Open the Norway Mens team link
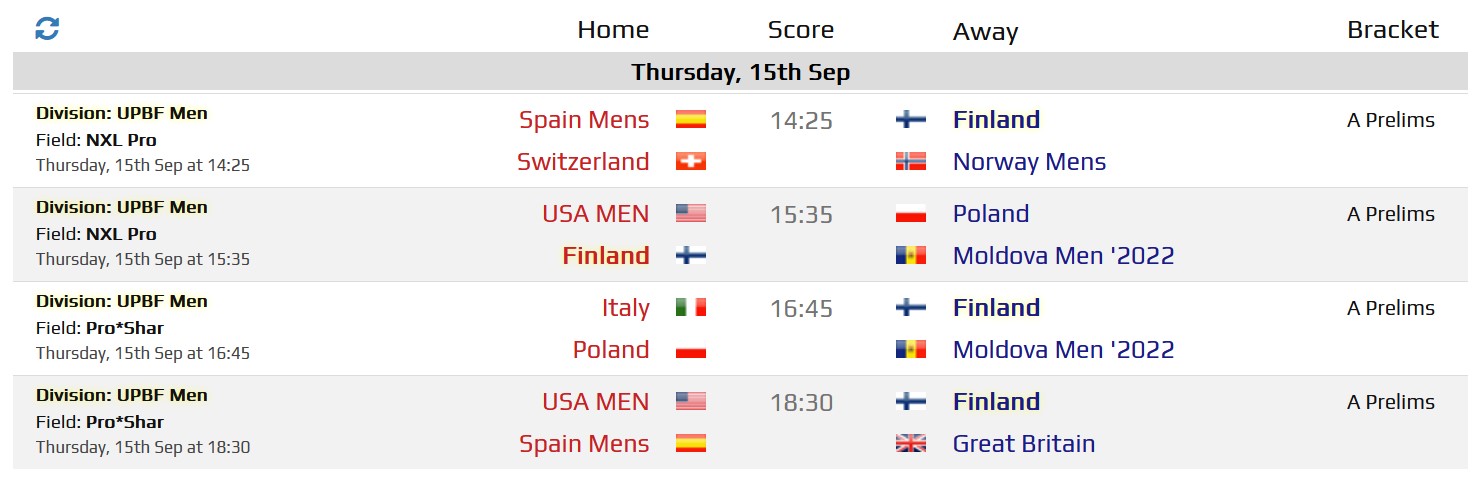This screenshot has width=1482, height=484. [1029, 161]
